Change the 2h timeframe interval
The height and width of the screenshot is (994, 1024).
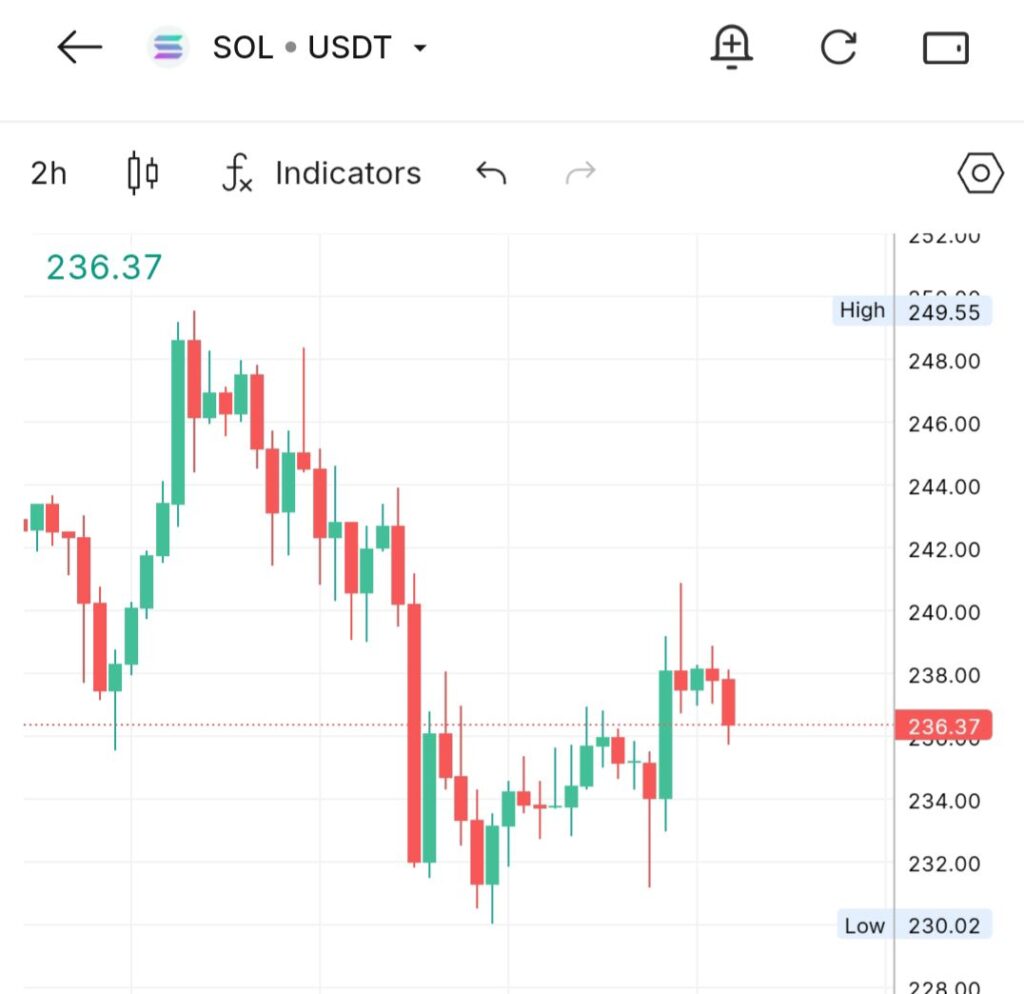click(x=48, y=173)
